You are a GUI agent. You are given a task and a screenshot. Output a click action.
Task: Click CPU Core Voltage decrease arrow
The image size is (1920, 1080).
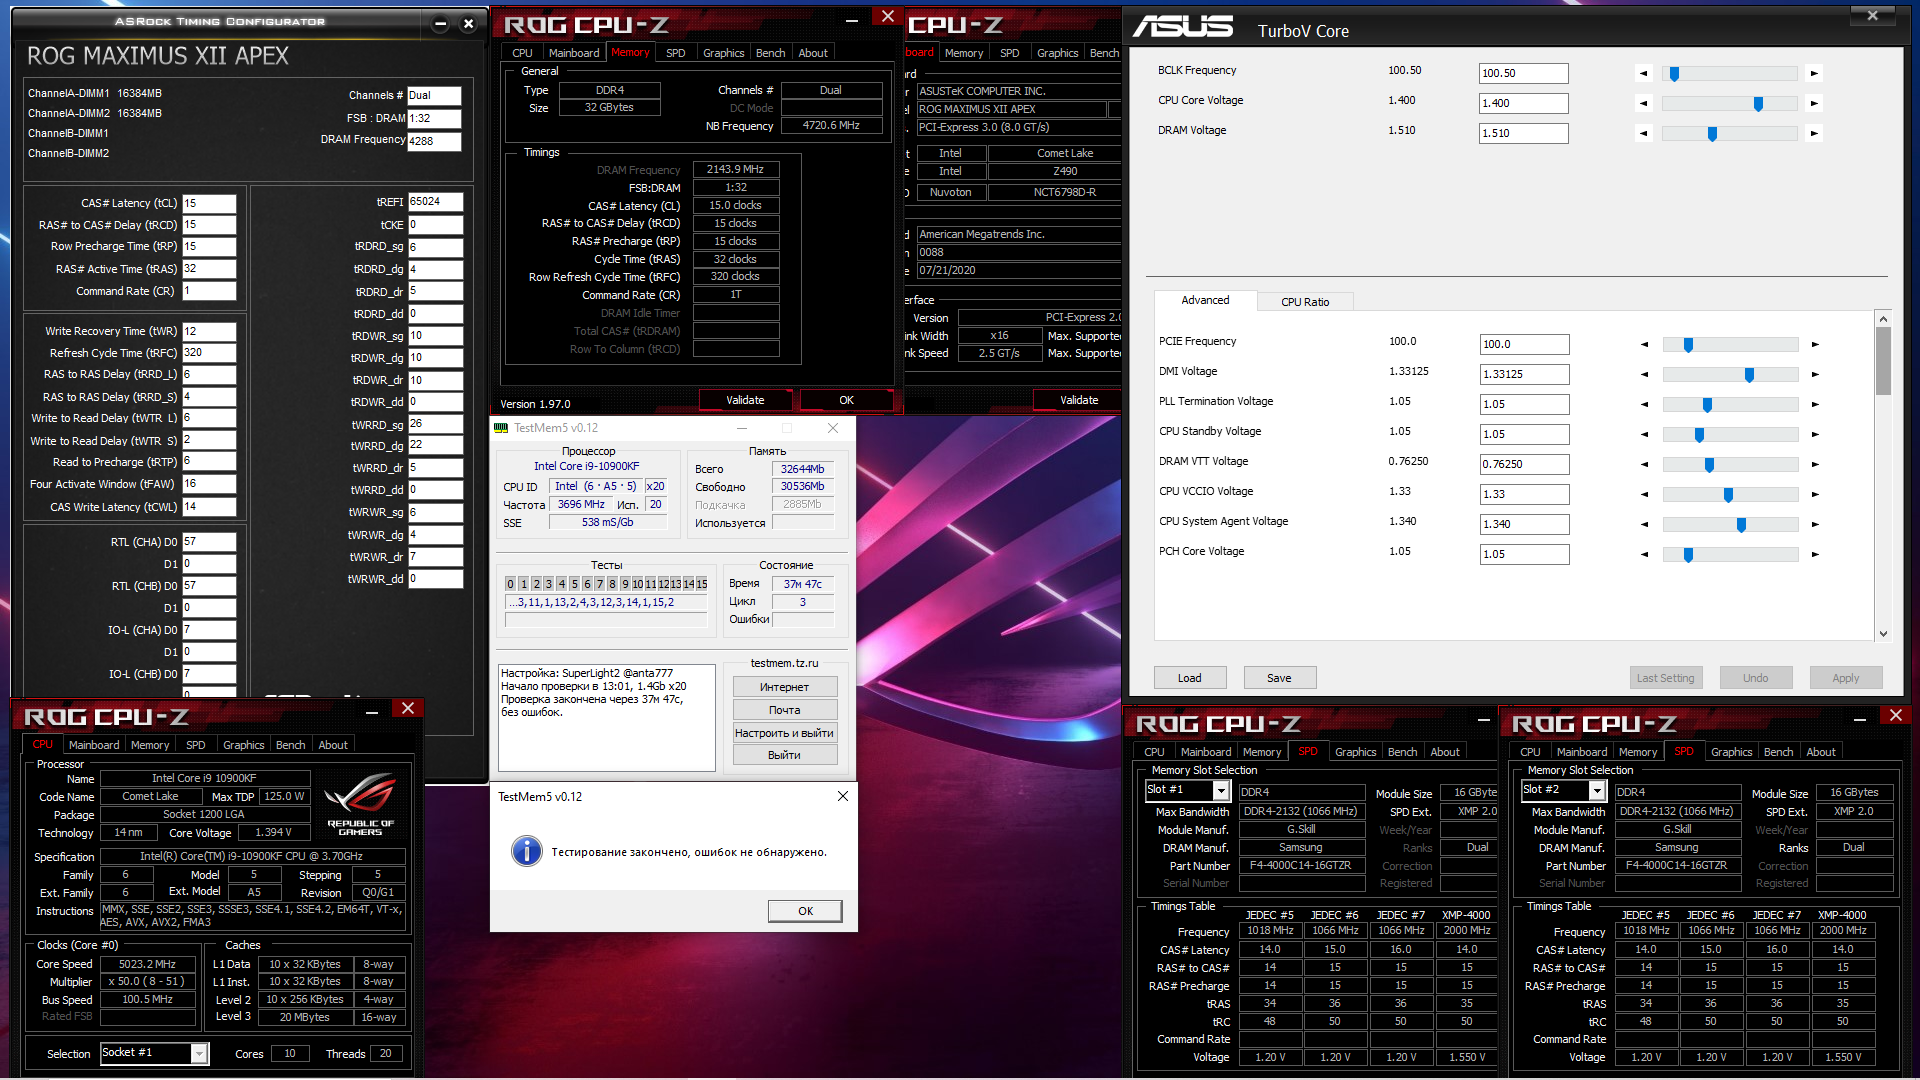(1643, 103)
